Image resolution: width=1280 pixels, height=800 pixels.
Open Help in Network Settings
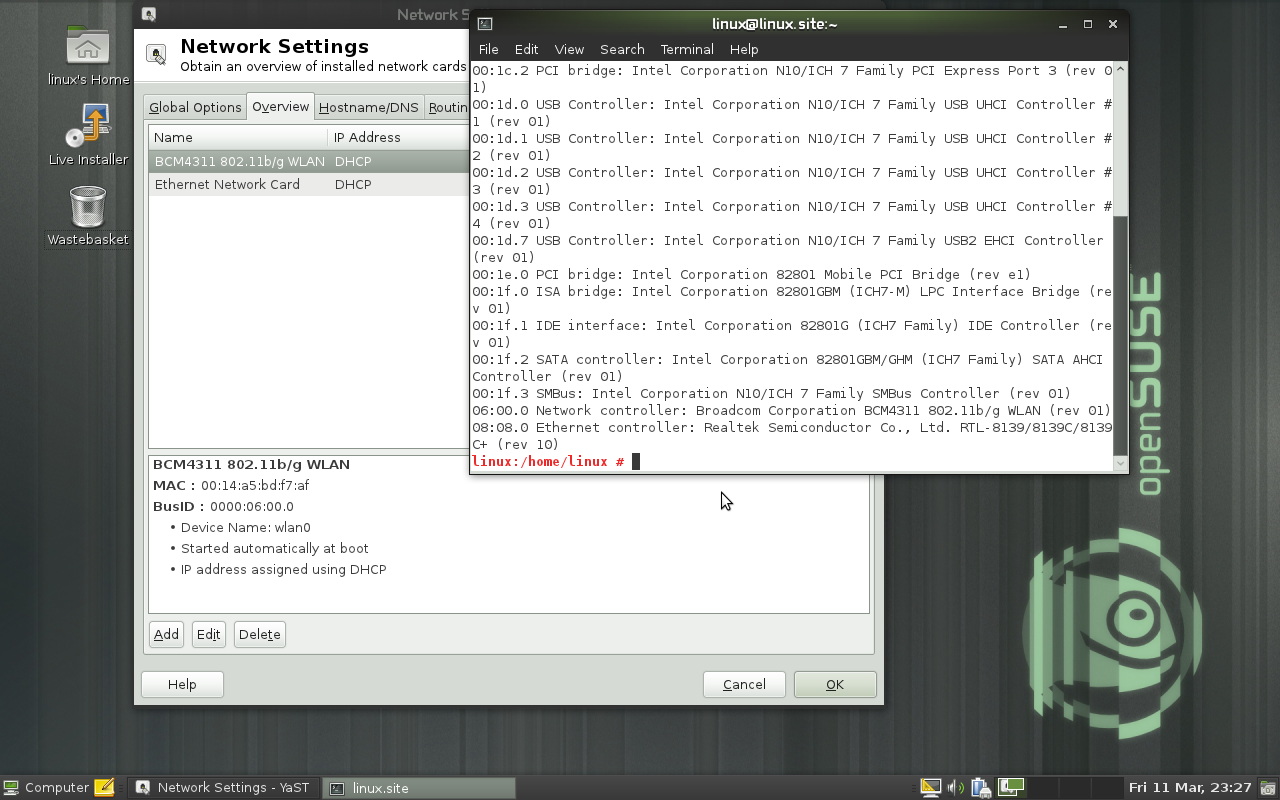click(x=182, y=684)
